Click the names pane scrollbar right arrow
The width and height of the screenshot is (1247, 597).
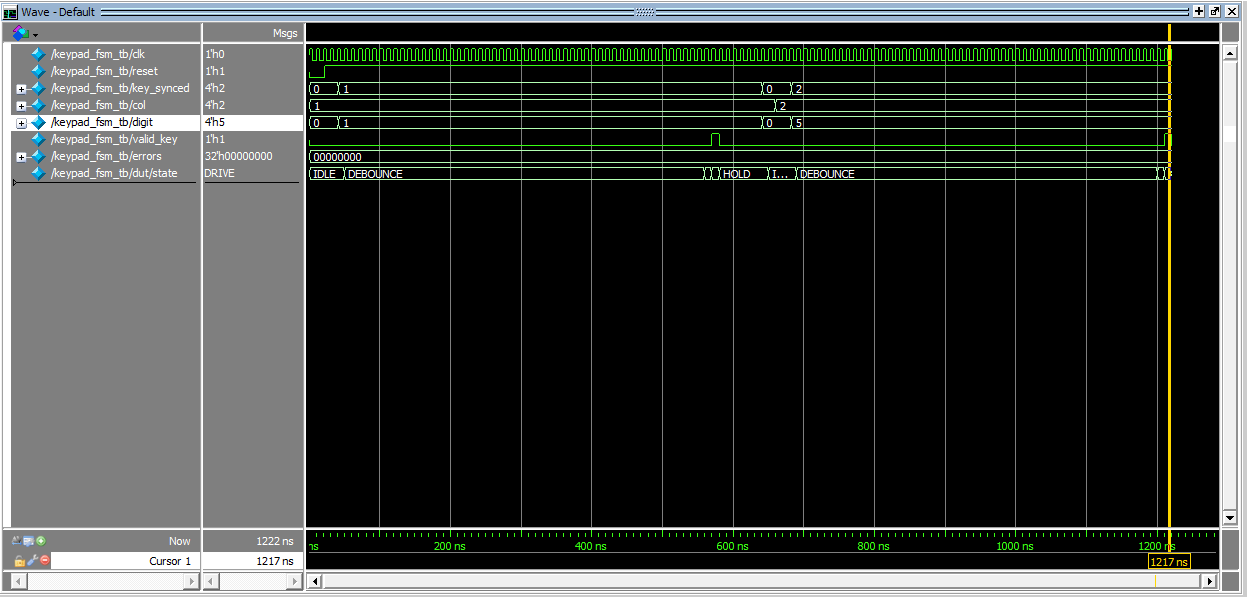(x=192, y=581)
